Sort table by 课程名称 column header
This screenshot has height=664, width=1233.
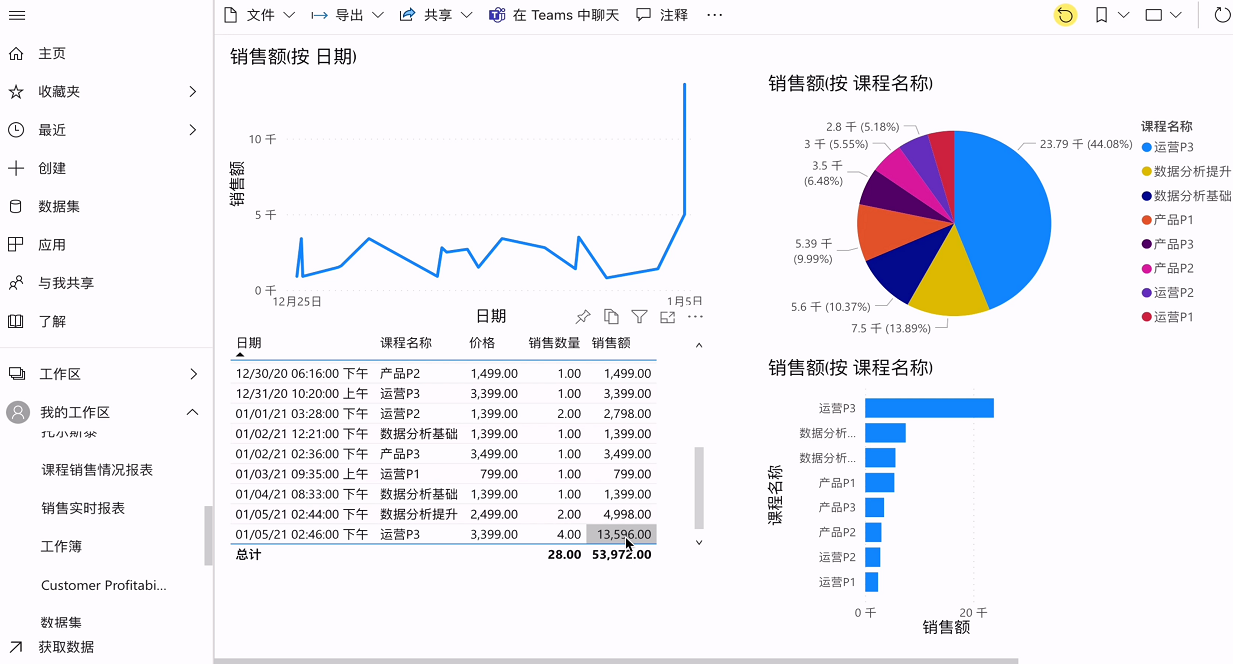pyautogui.click(x=406, y=343)
